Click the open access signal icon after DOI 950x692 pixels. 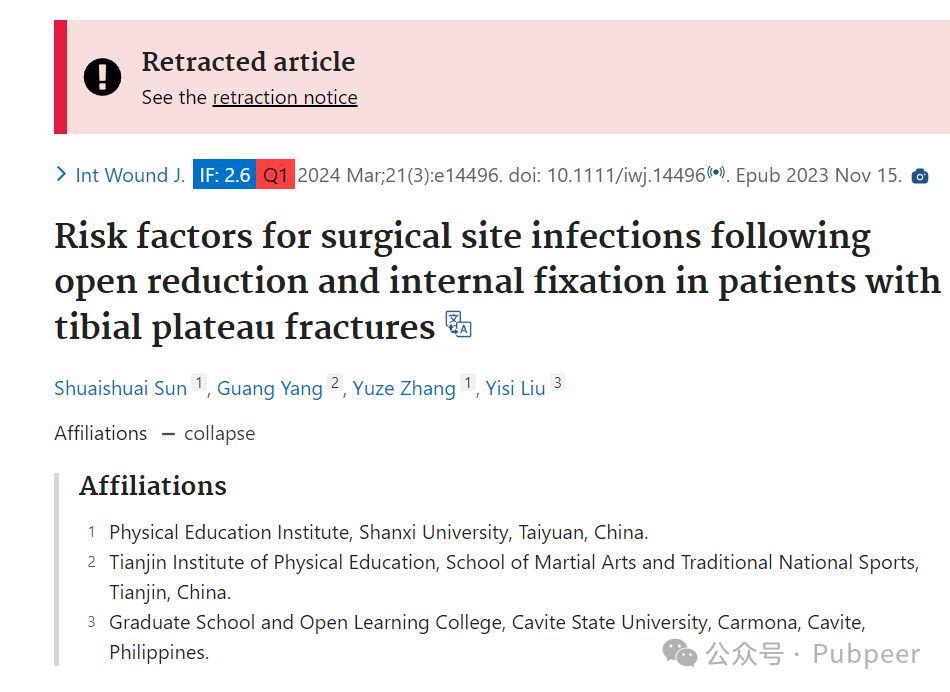[716, 172]
